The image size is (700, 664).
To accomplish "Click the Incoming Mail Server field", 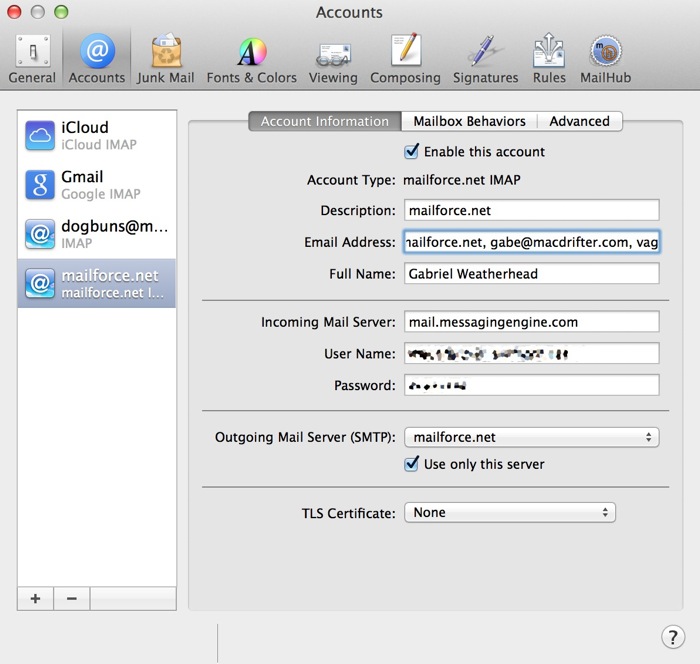I will coord(531,322).
